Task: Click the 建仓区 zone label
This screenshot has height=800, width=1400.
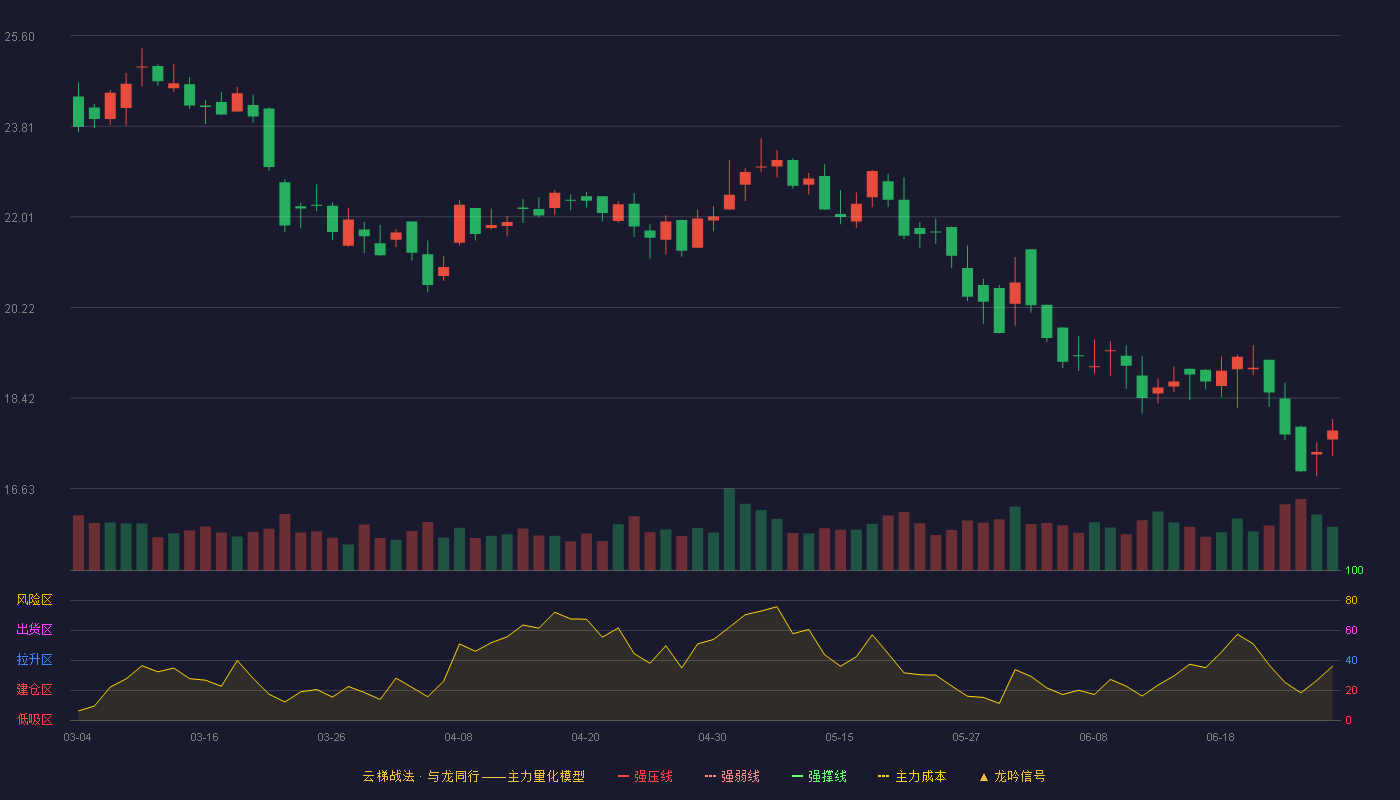Action: (x=34, y=690)
